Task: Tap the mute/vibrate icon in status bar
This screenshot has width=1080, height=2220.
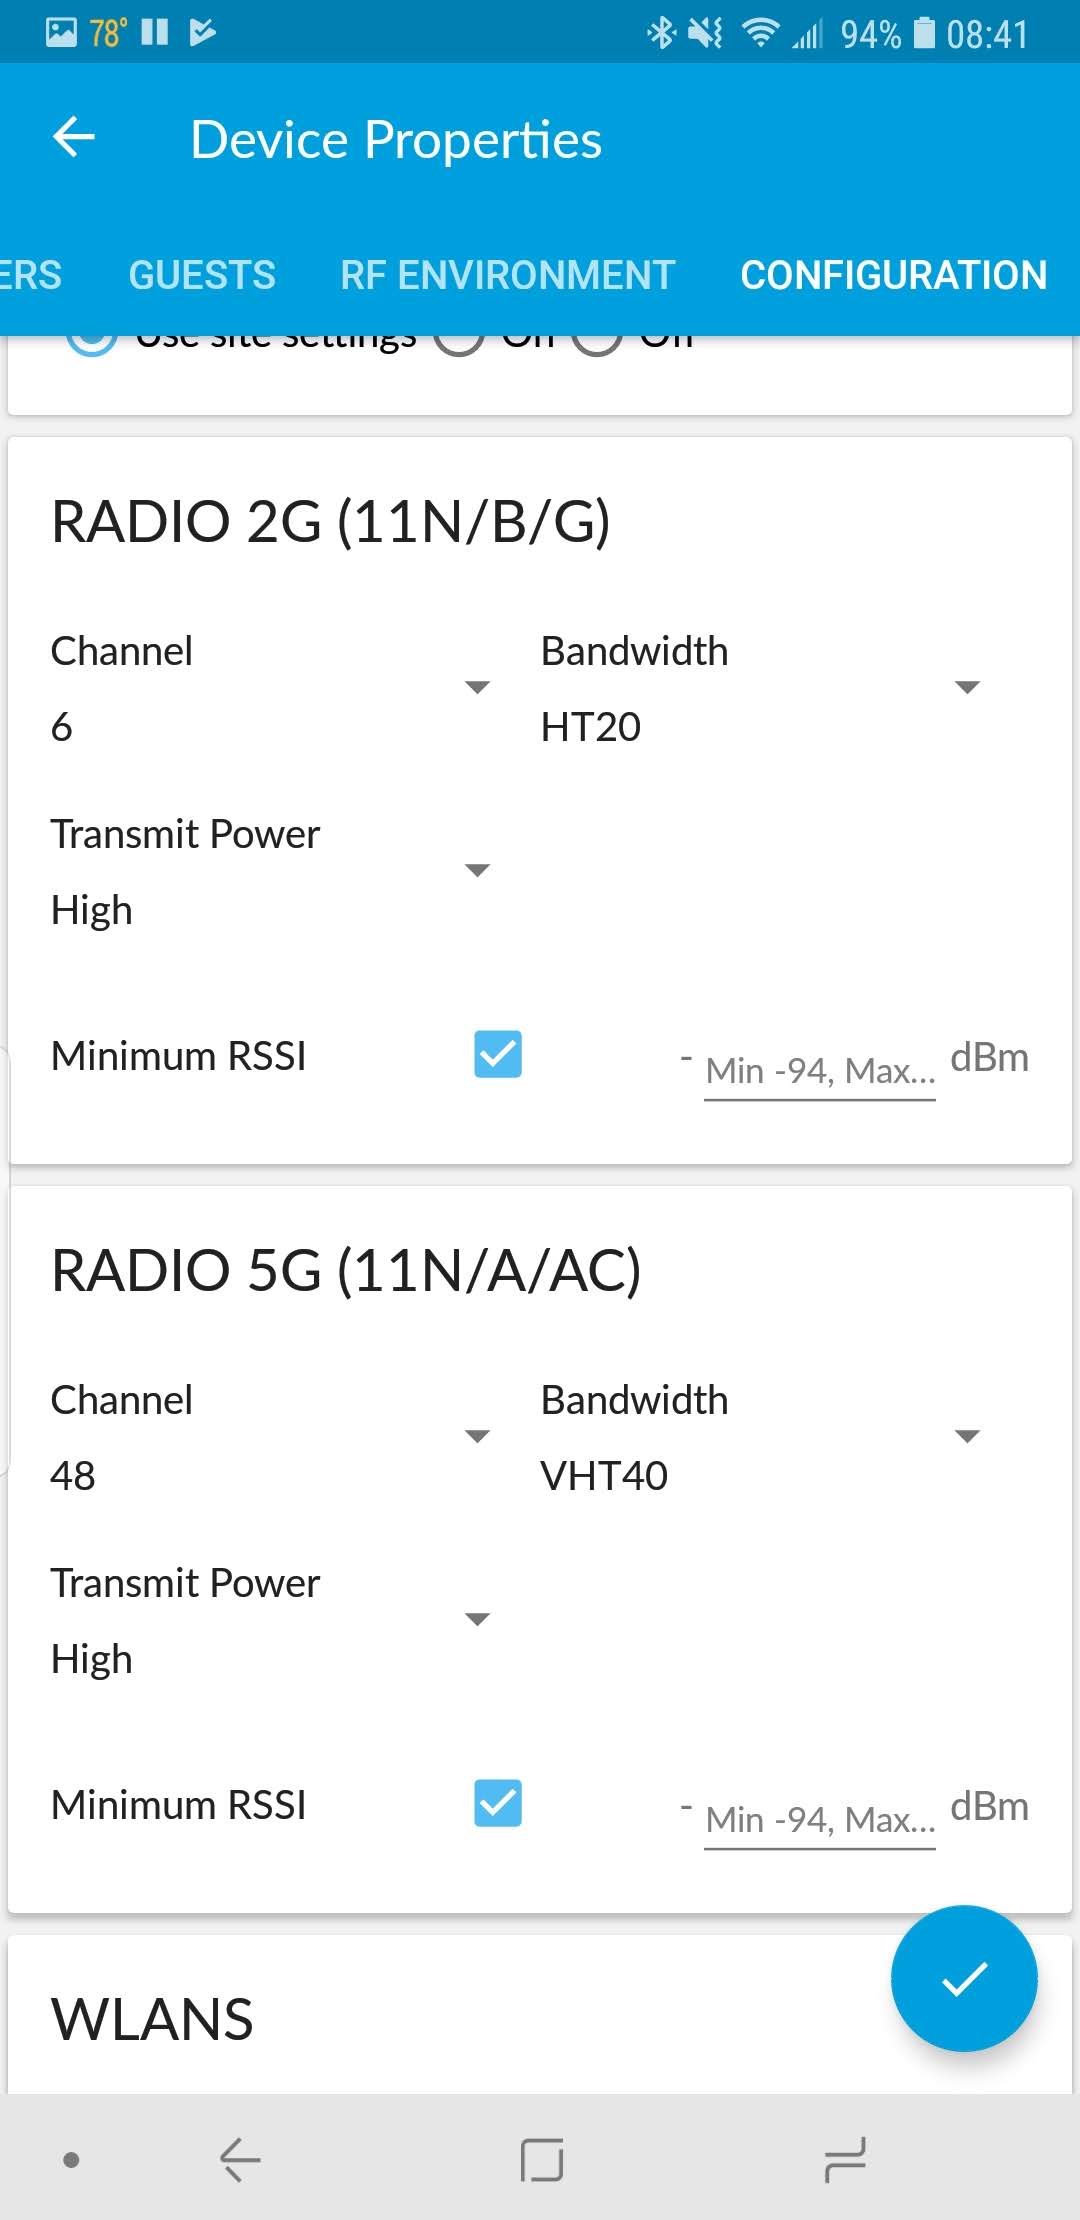Action: pyautogui.click(x=703, y=33)
